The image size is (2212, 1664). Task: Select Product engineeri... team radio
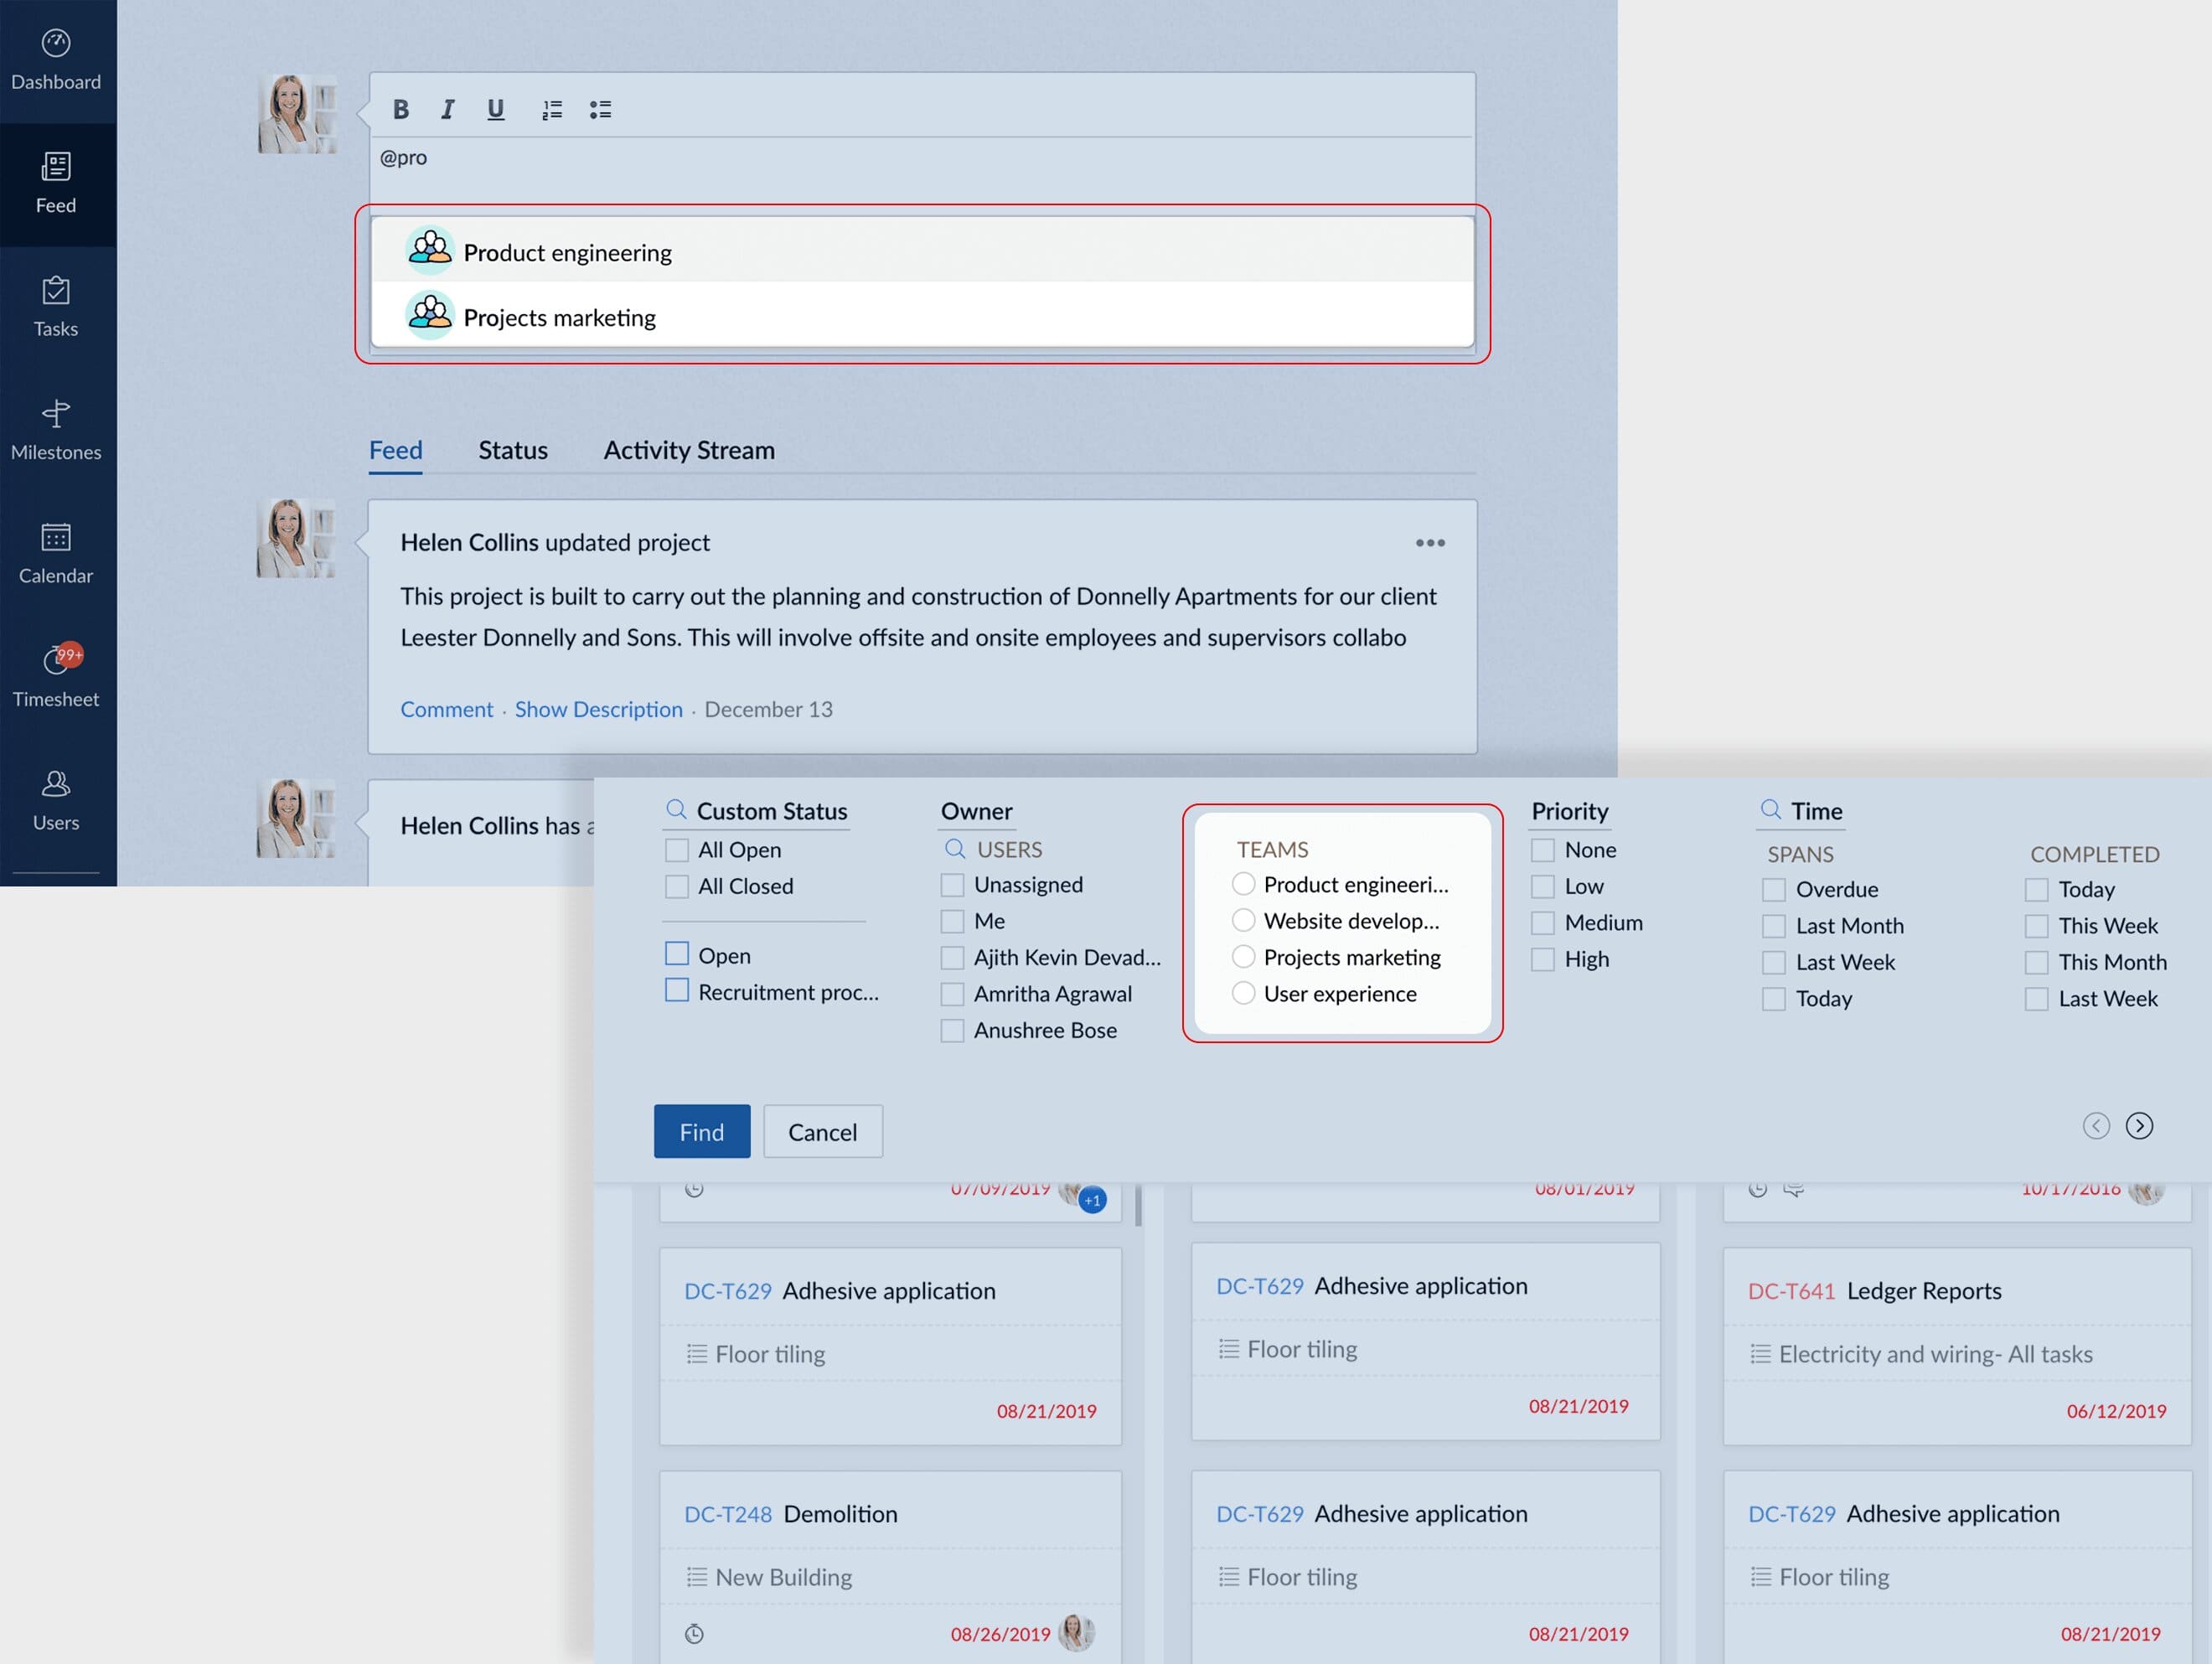pos(1243,884)
